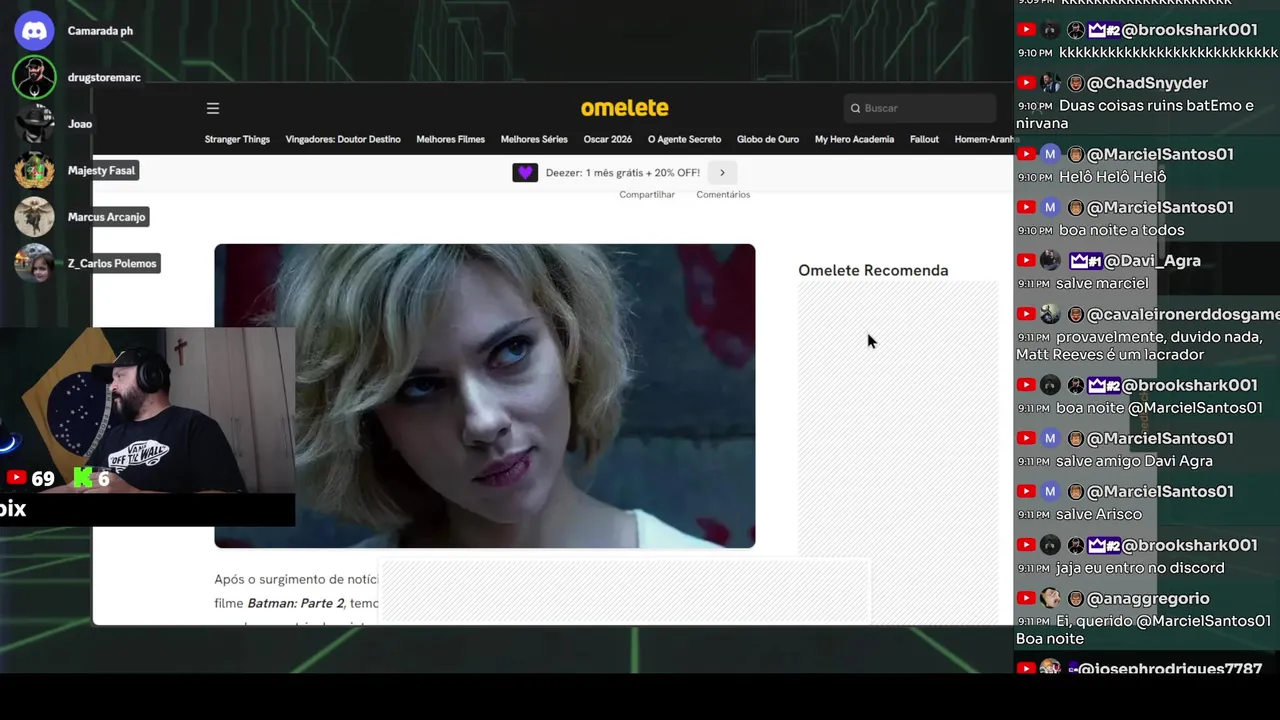1280x720 pixels.
Task: Click the Comentários link
Action: (x=723, y=194)
